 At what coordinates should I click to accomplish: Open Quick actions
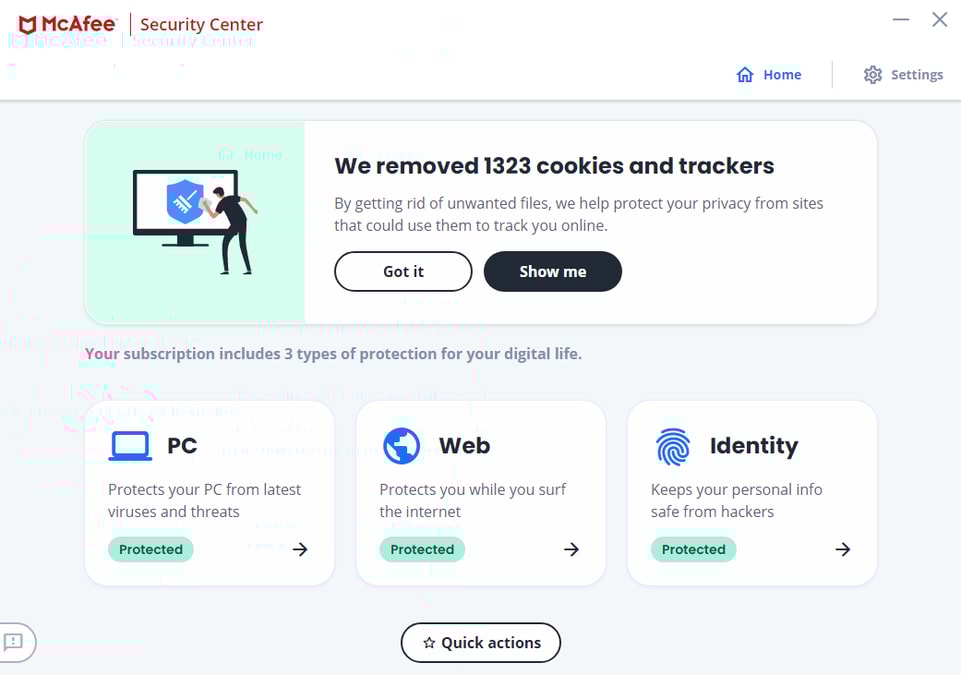click(480, 643)
